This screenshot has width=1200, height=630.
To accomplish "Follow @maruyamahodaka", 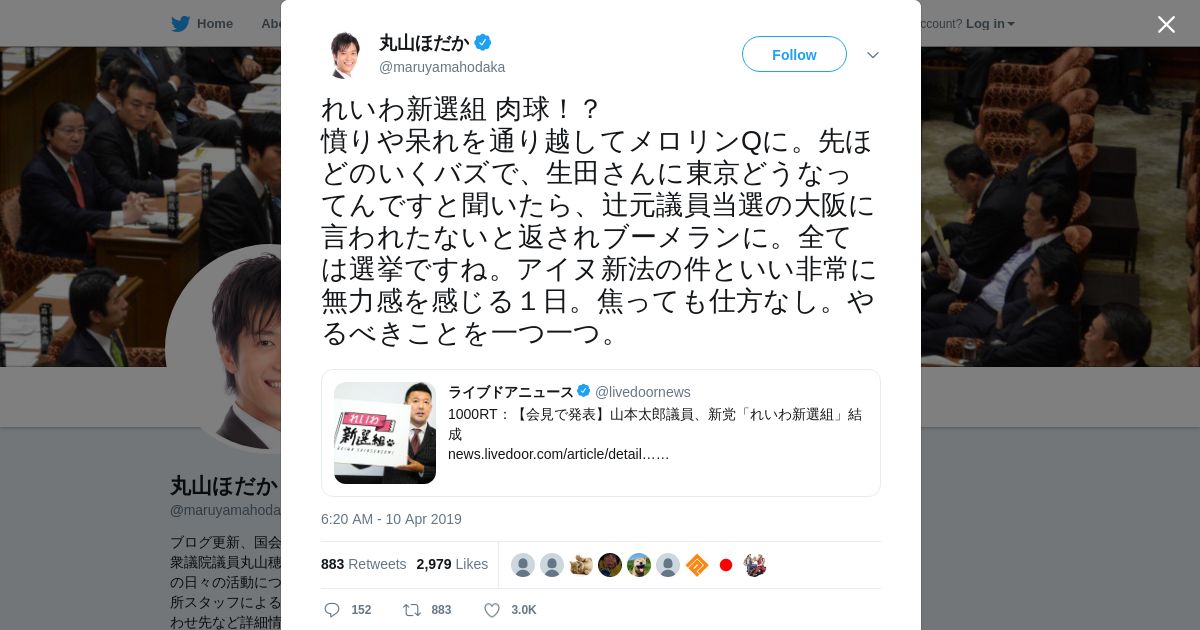I will pos(794,54).
